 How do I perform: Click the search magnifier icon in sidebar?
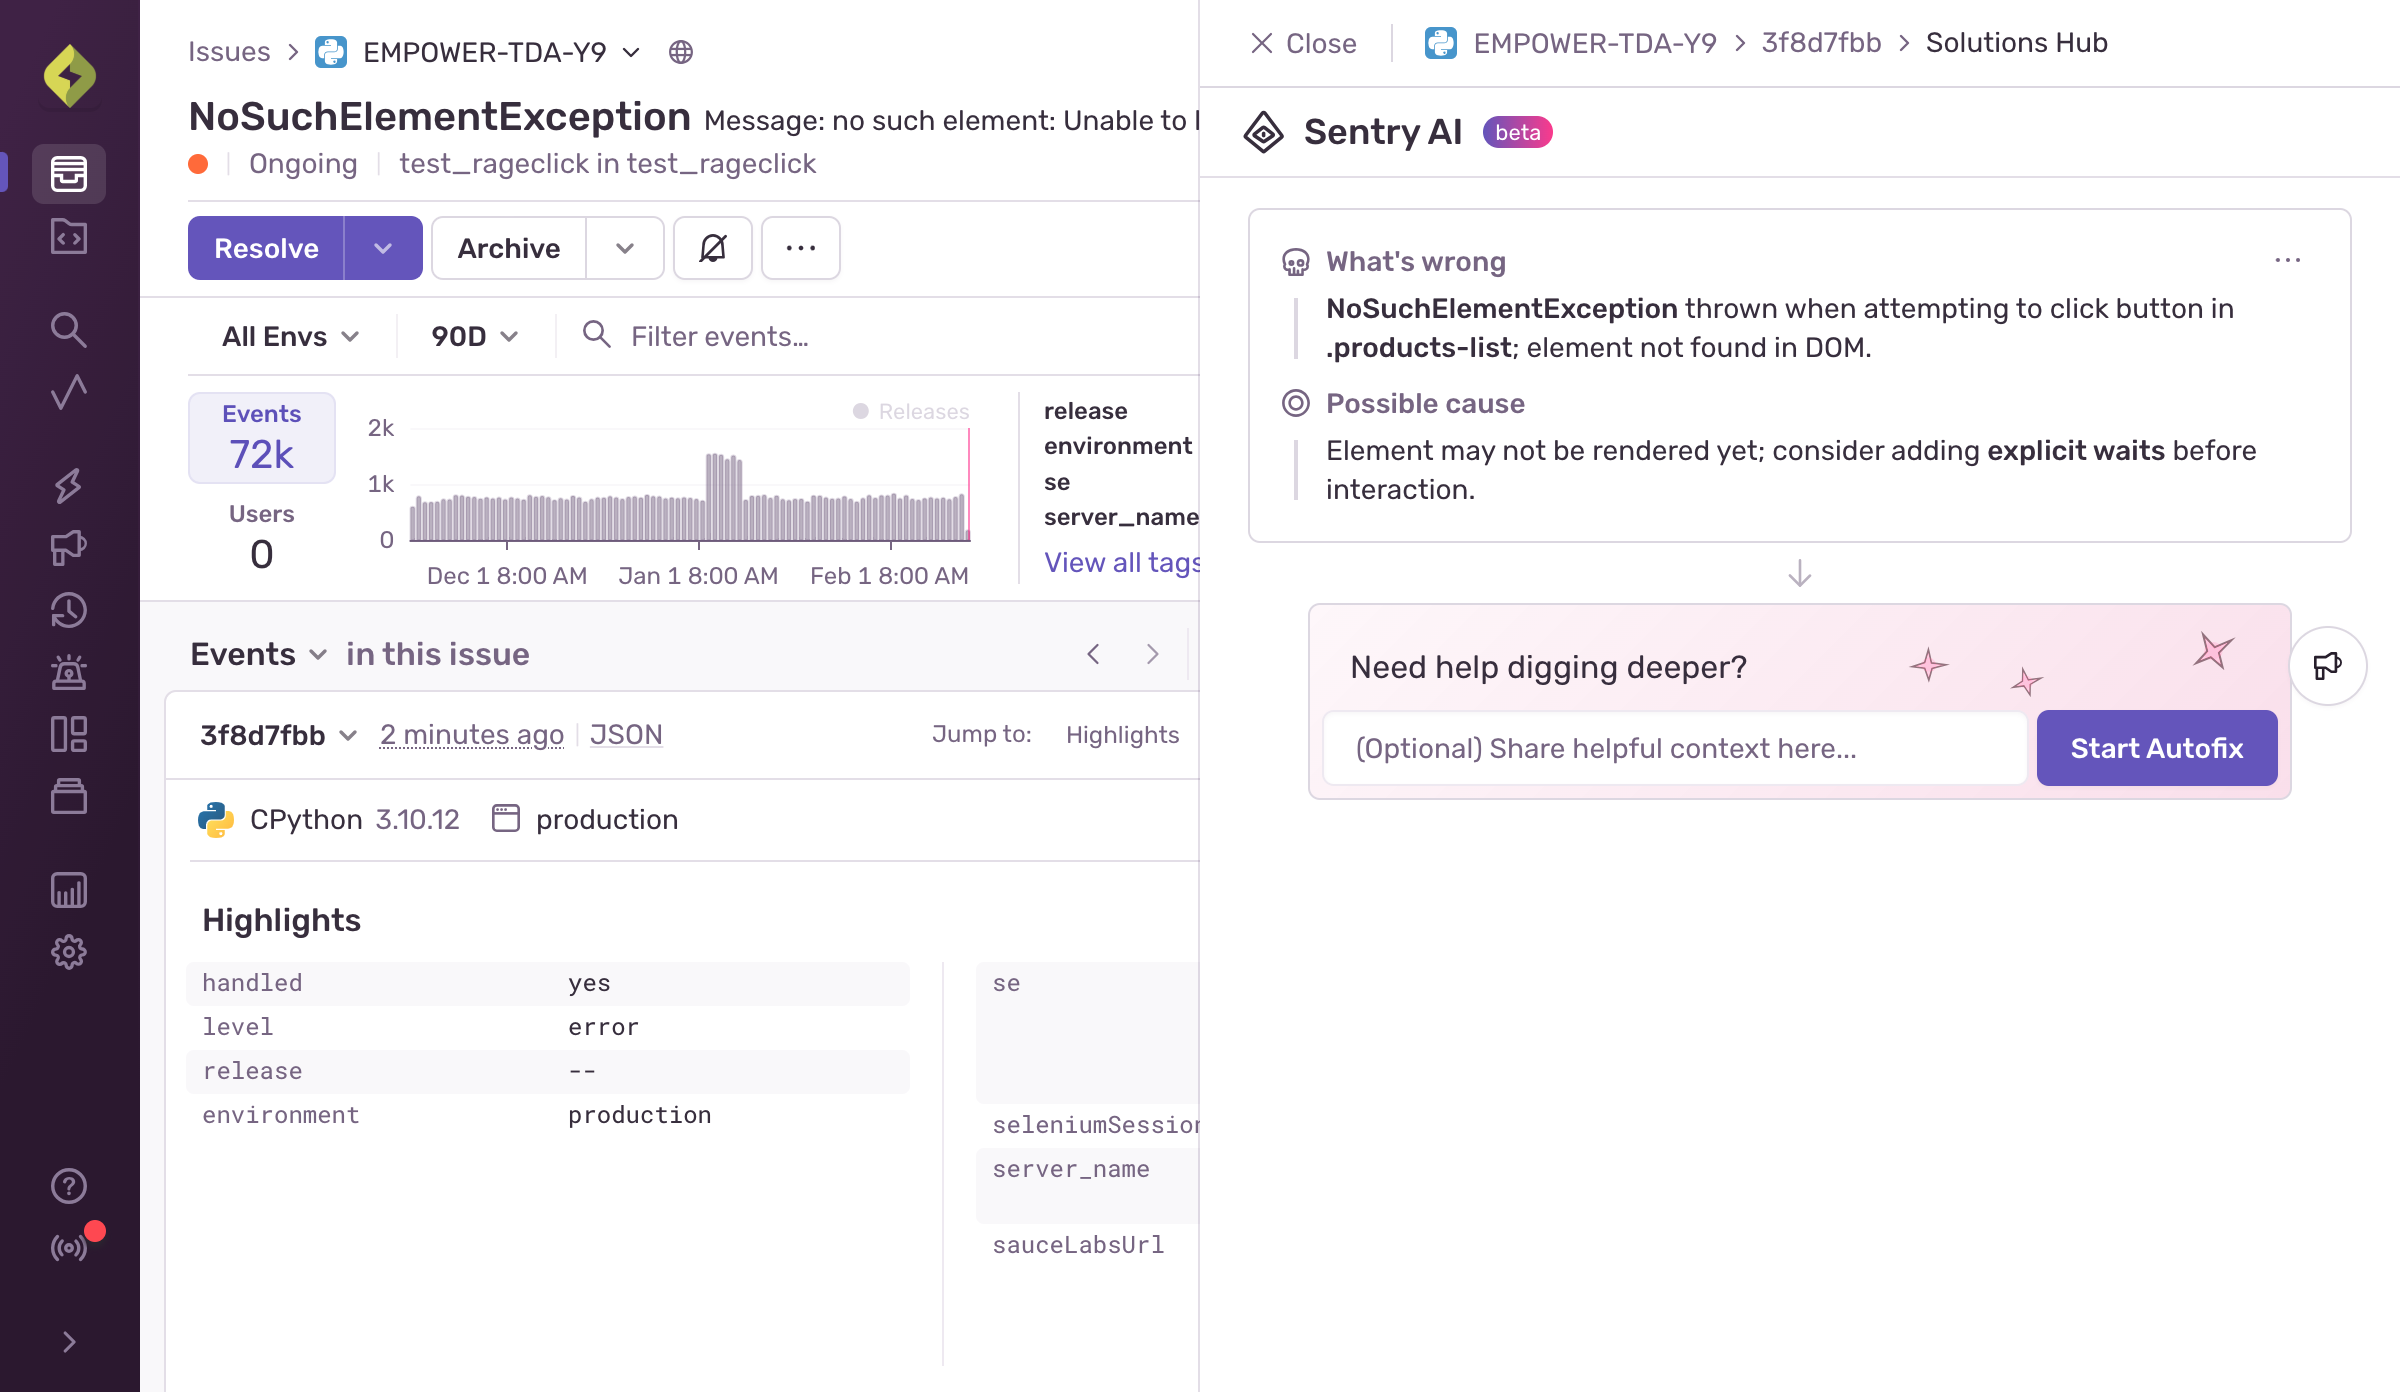(x=68, y=329)
